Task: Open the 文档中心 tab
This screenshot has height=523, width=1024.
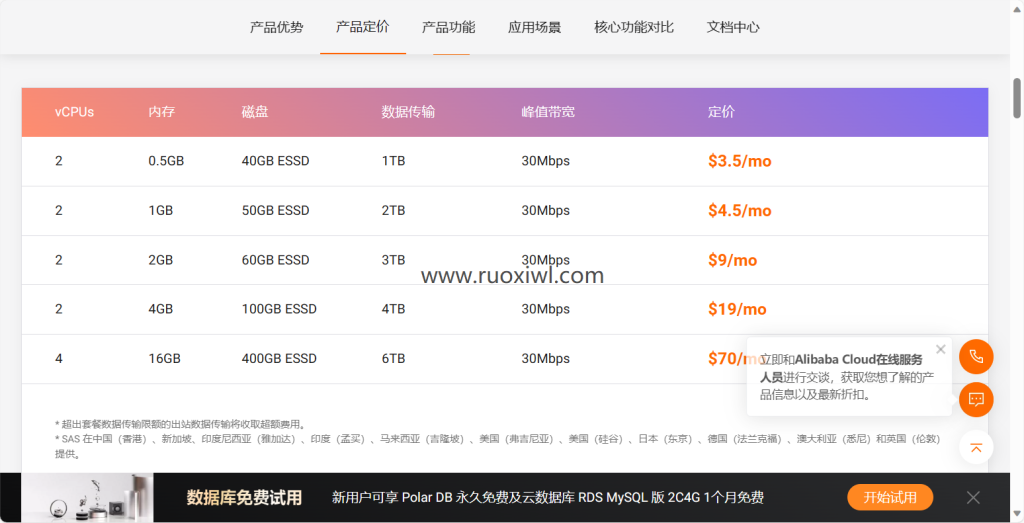Action: point(733,27)
